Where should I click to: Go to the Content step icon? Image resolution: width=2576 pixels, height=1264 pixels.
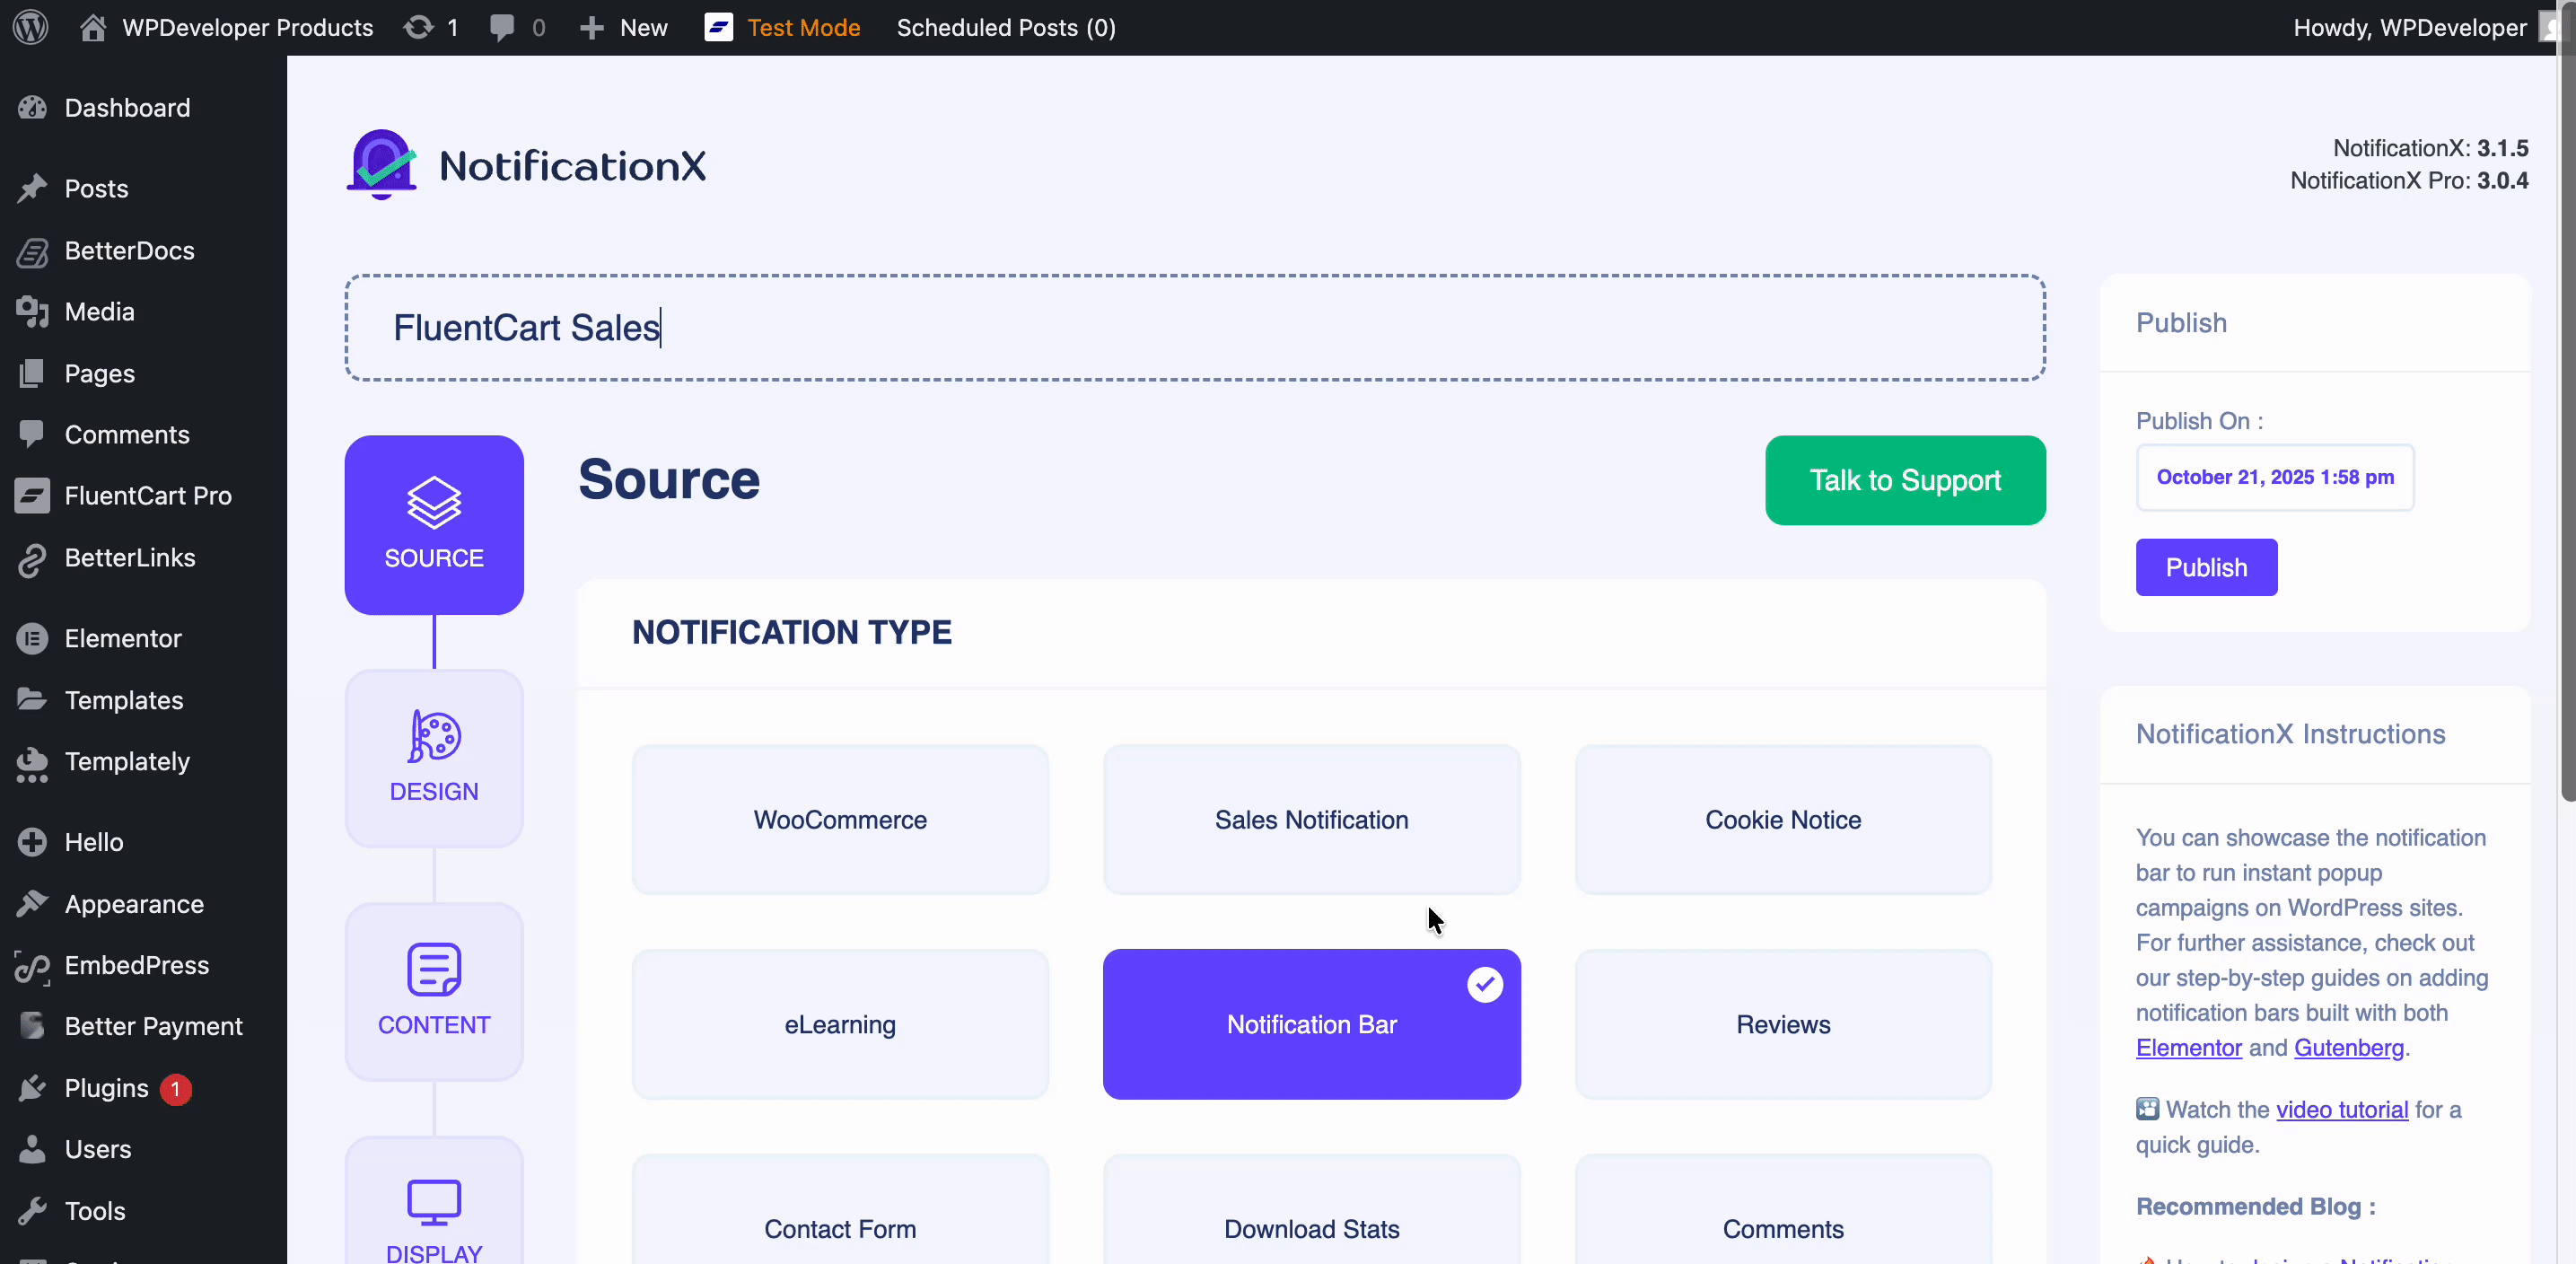[434, 969]
